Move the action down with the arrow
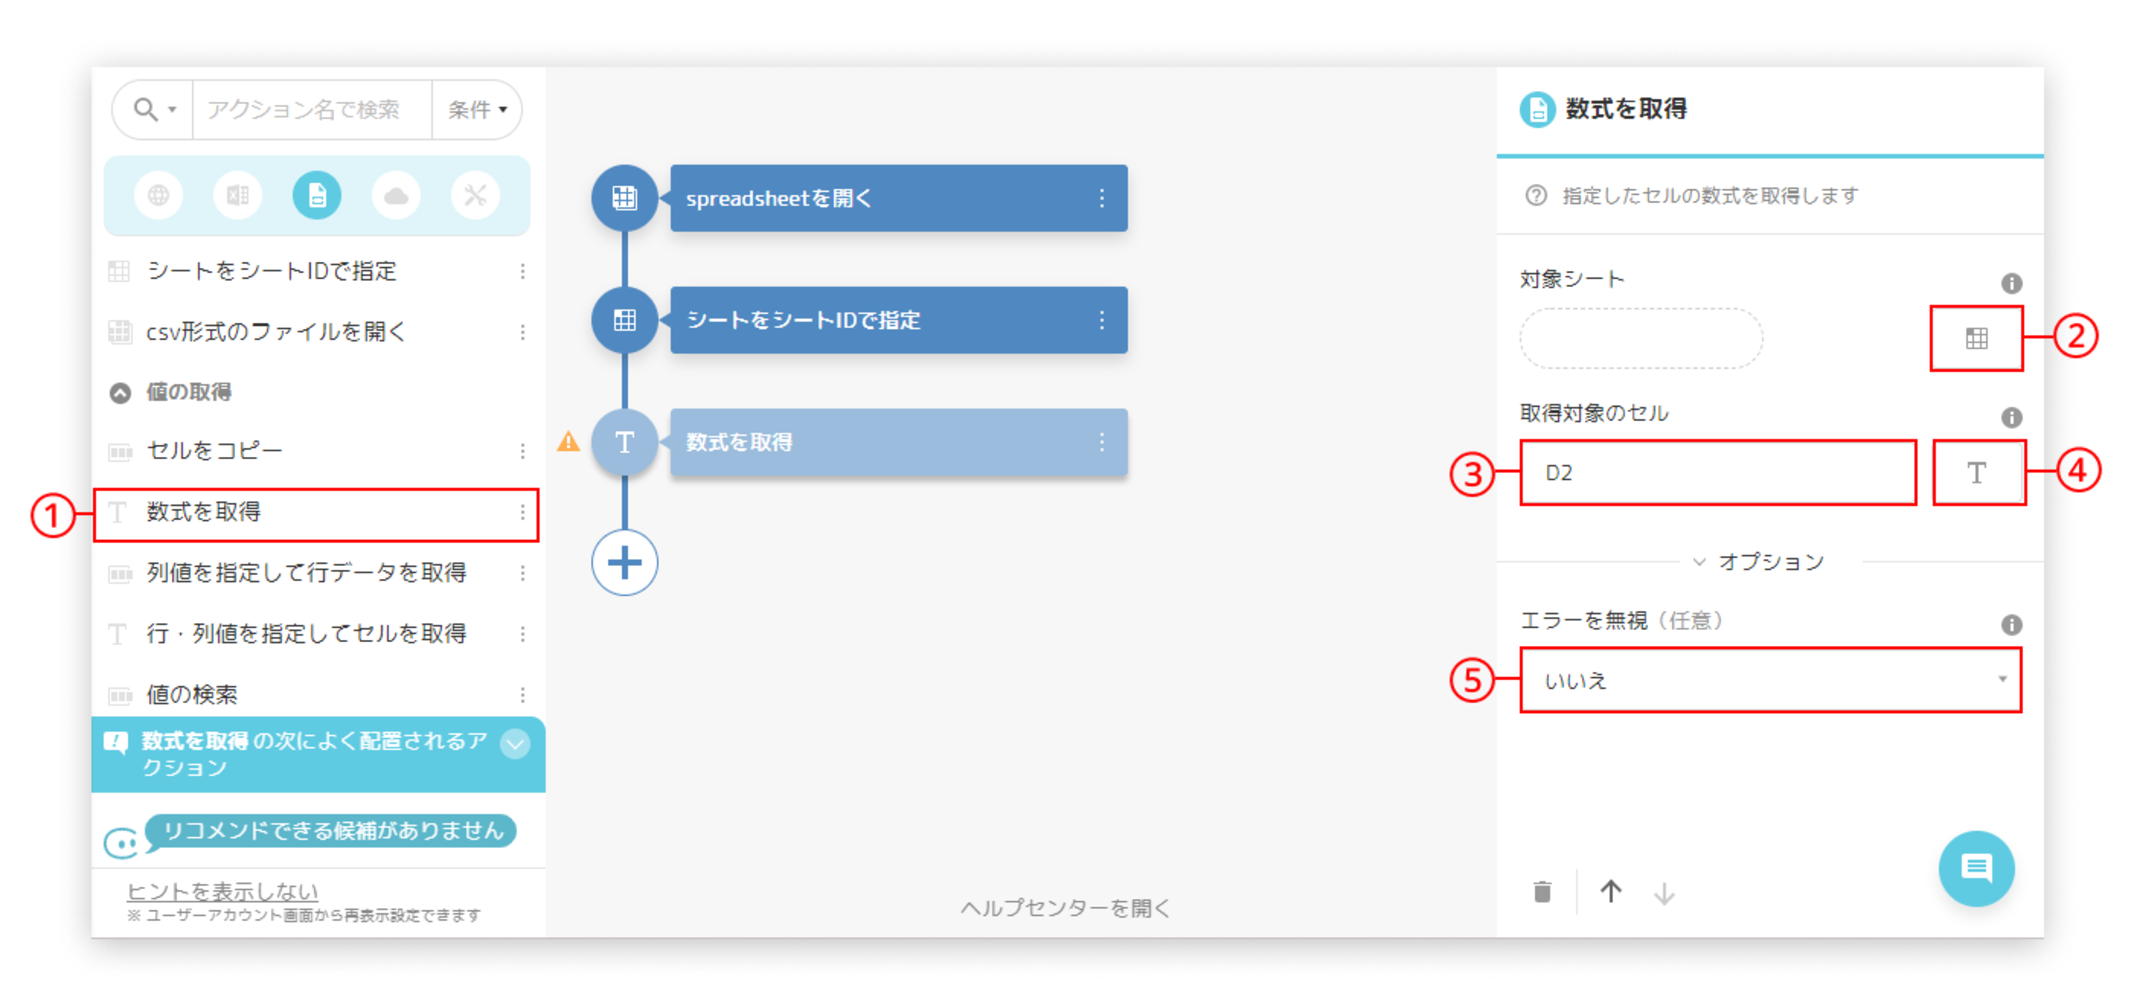 pos(1664,893)
